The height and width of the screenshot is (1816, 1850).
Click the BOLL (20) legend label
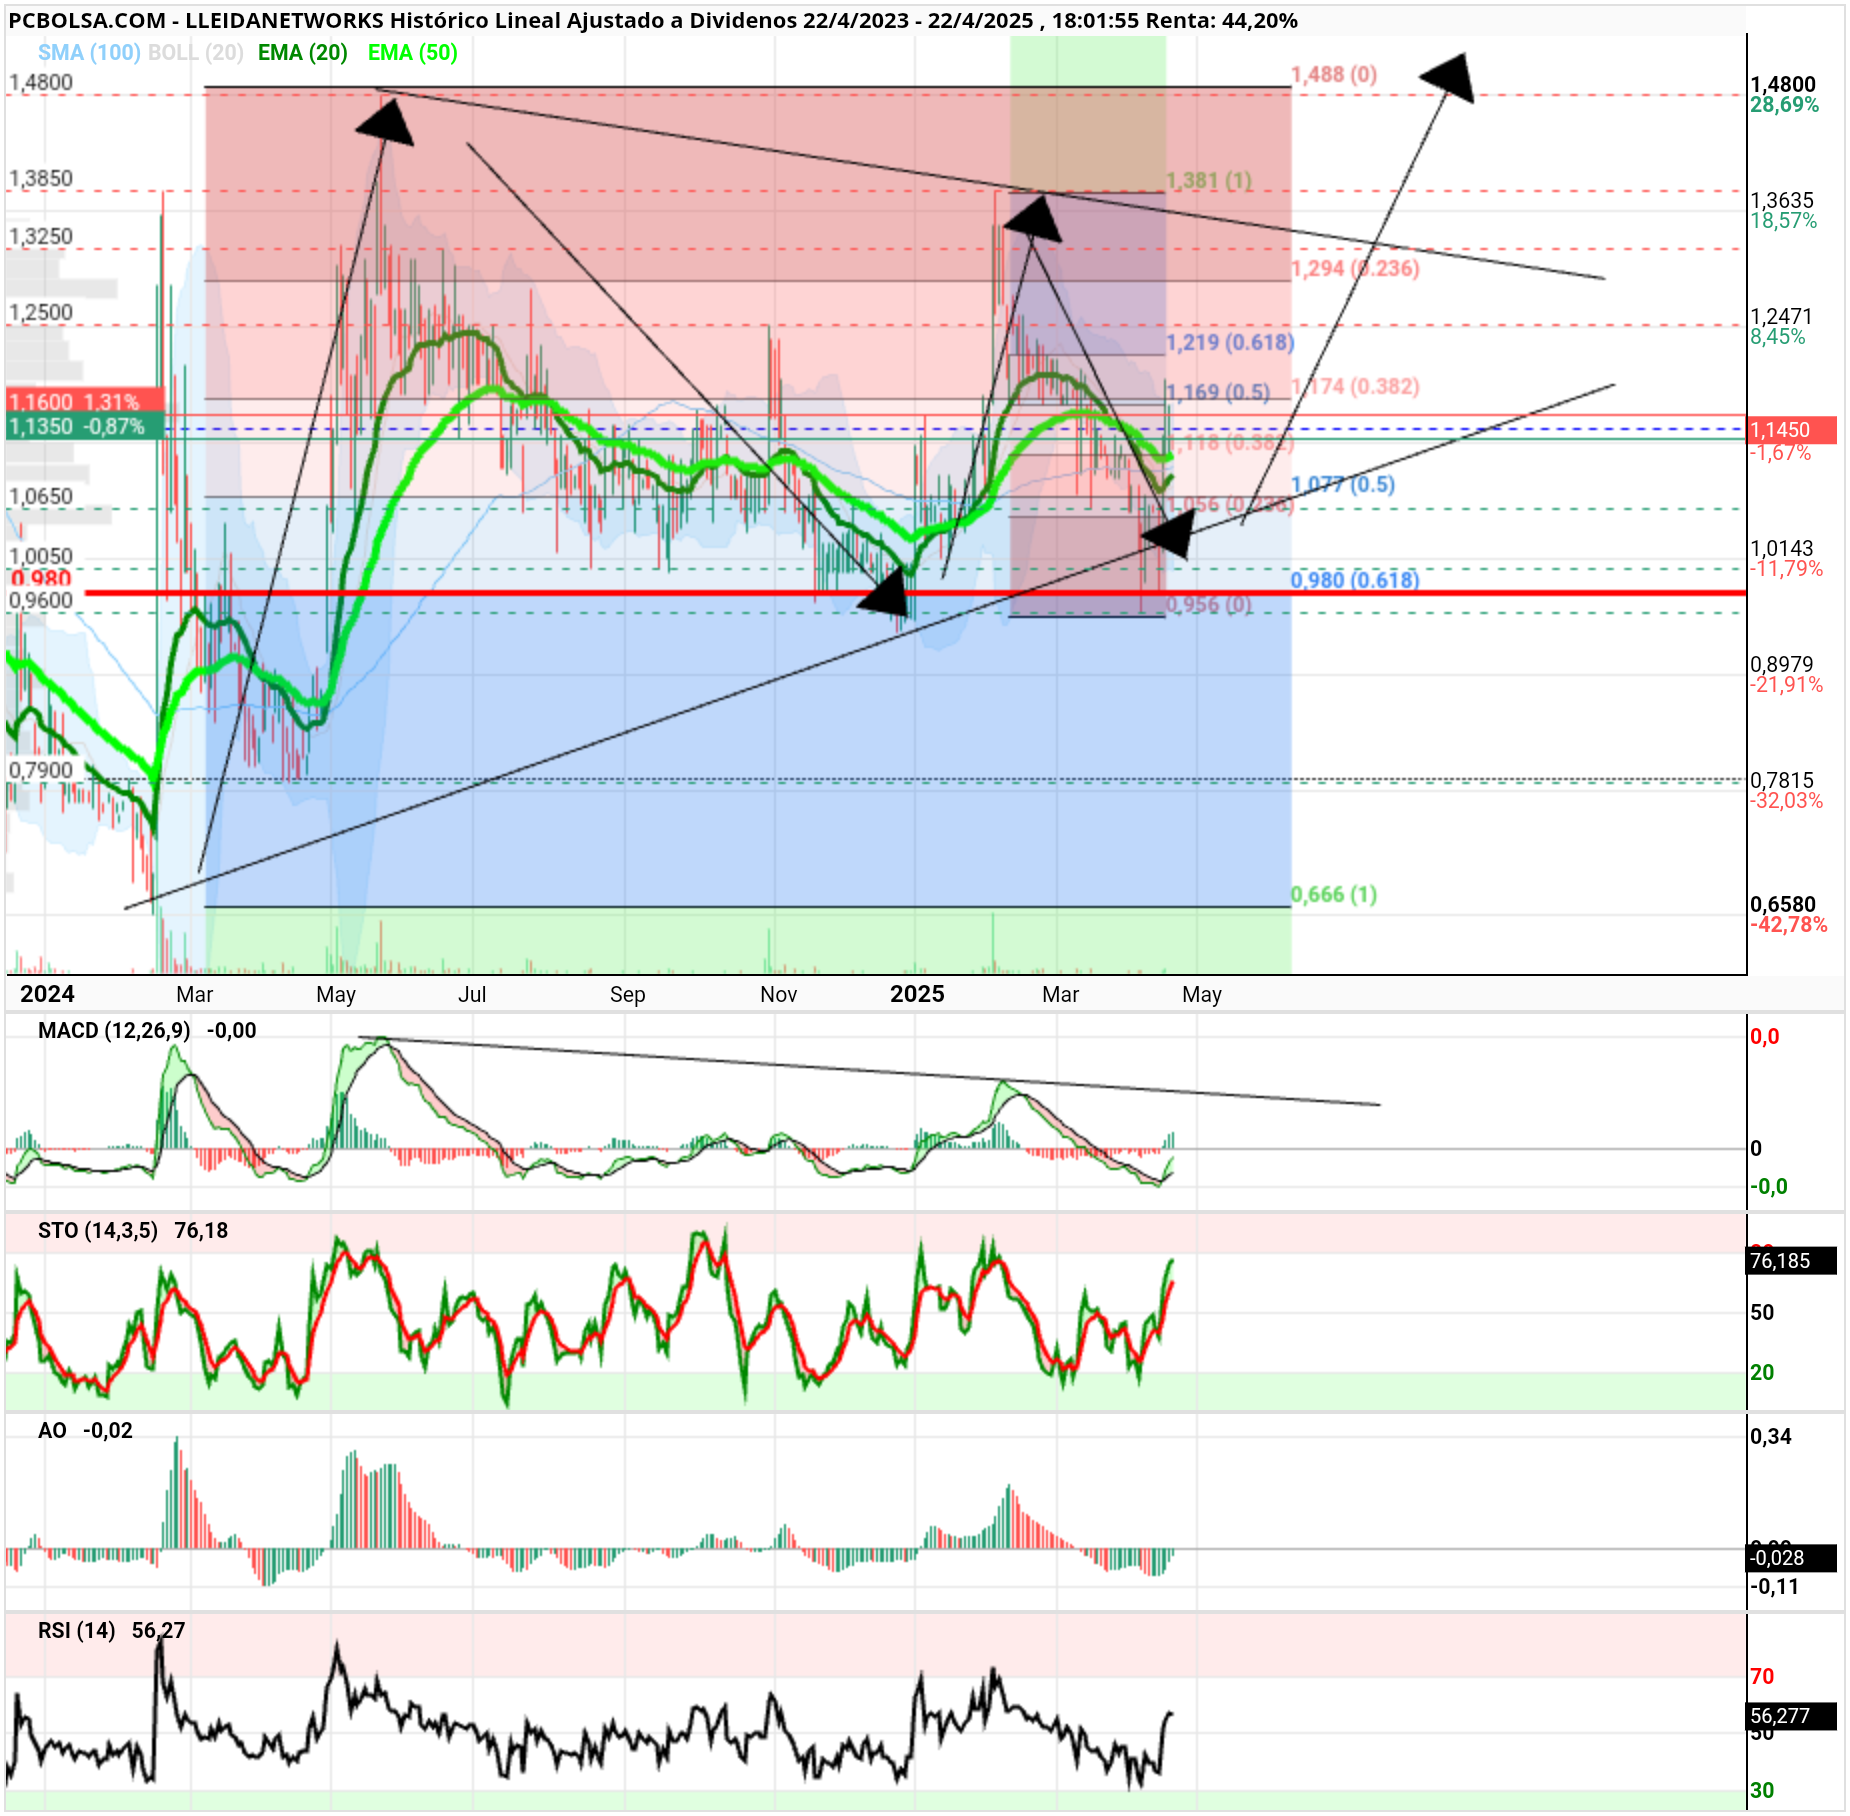point(196,53)
